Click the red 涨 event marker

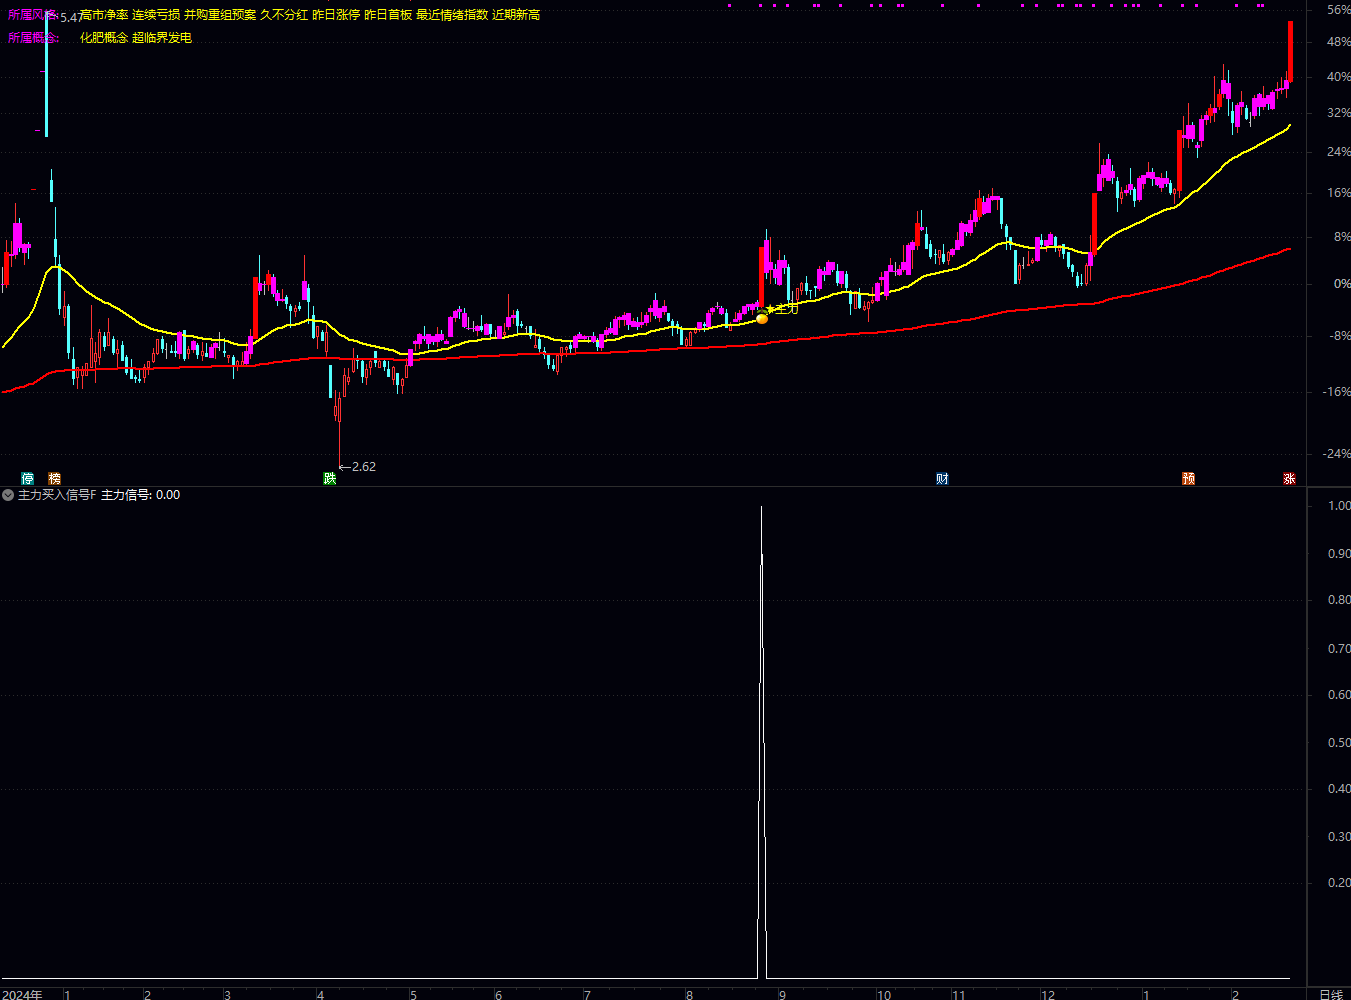pyautogui.click(x=1290, y=479)
